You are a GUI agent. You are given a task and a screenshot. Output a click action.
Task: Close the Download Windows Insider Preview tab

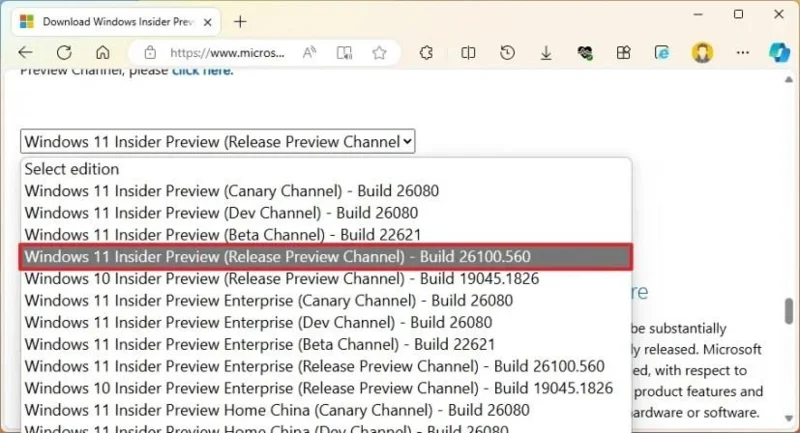(x=208, y=22)
